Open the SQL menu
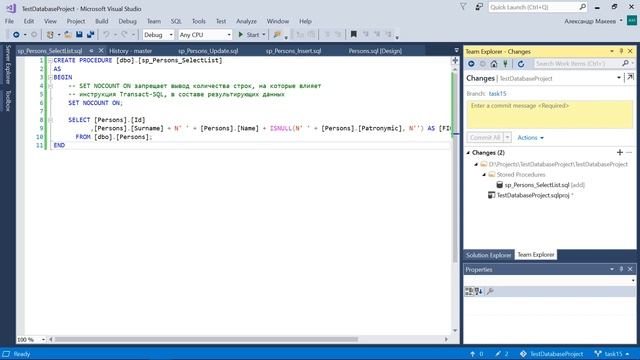 176,21
